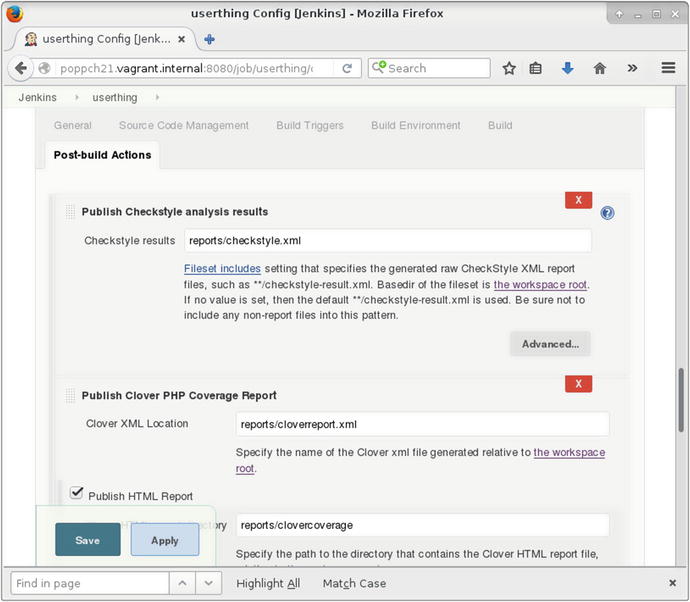Find previous match arrow in find bar

tap(182, 583)
